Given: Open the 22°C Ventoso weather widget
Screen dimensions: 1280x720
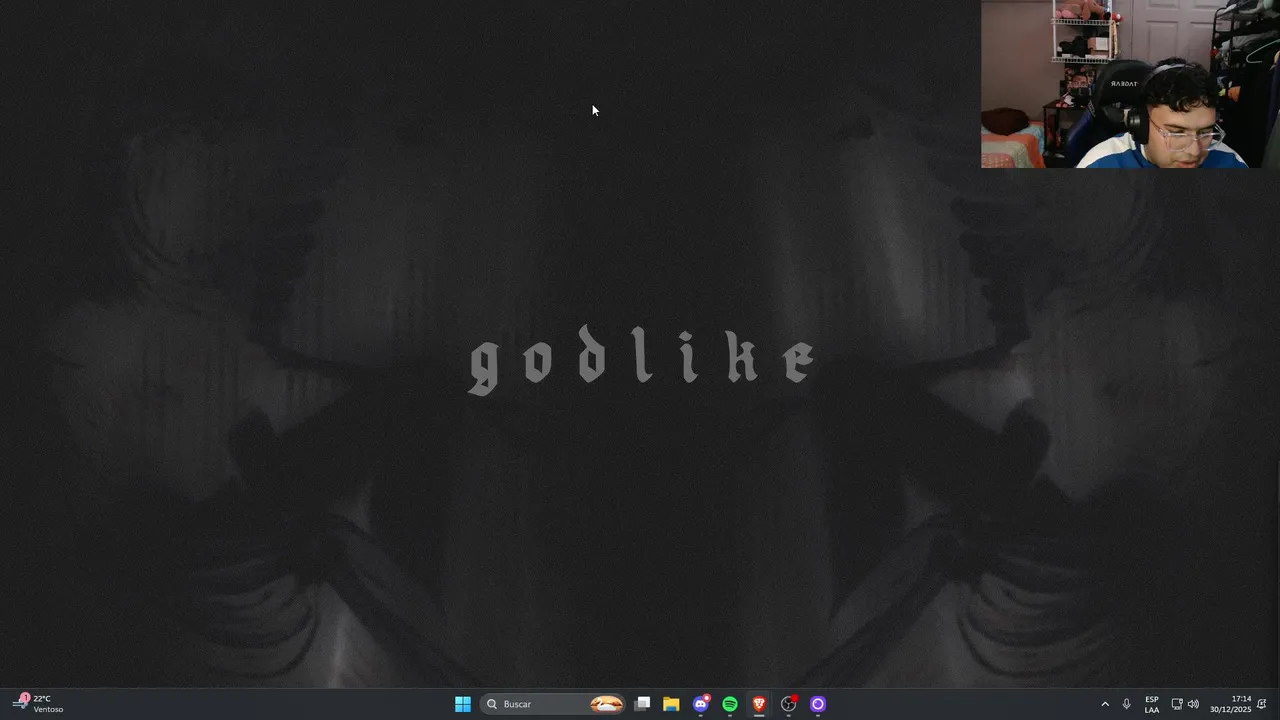Looking at the screenshot, I should (40, 704).
